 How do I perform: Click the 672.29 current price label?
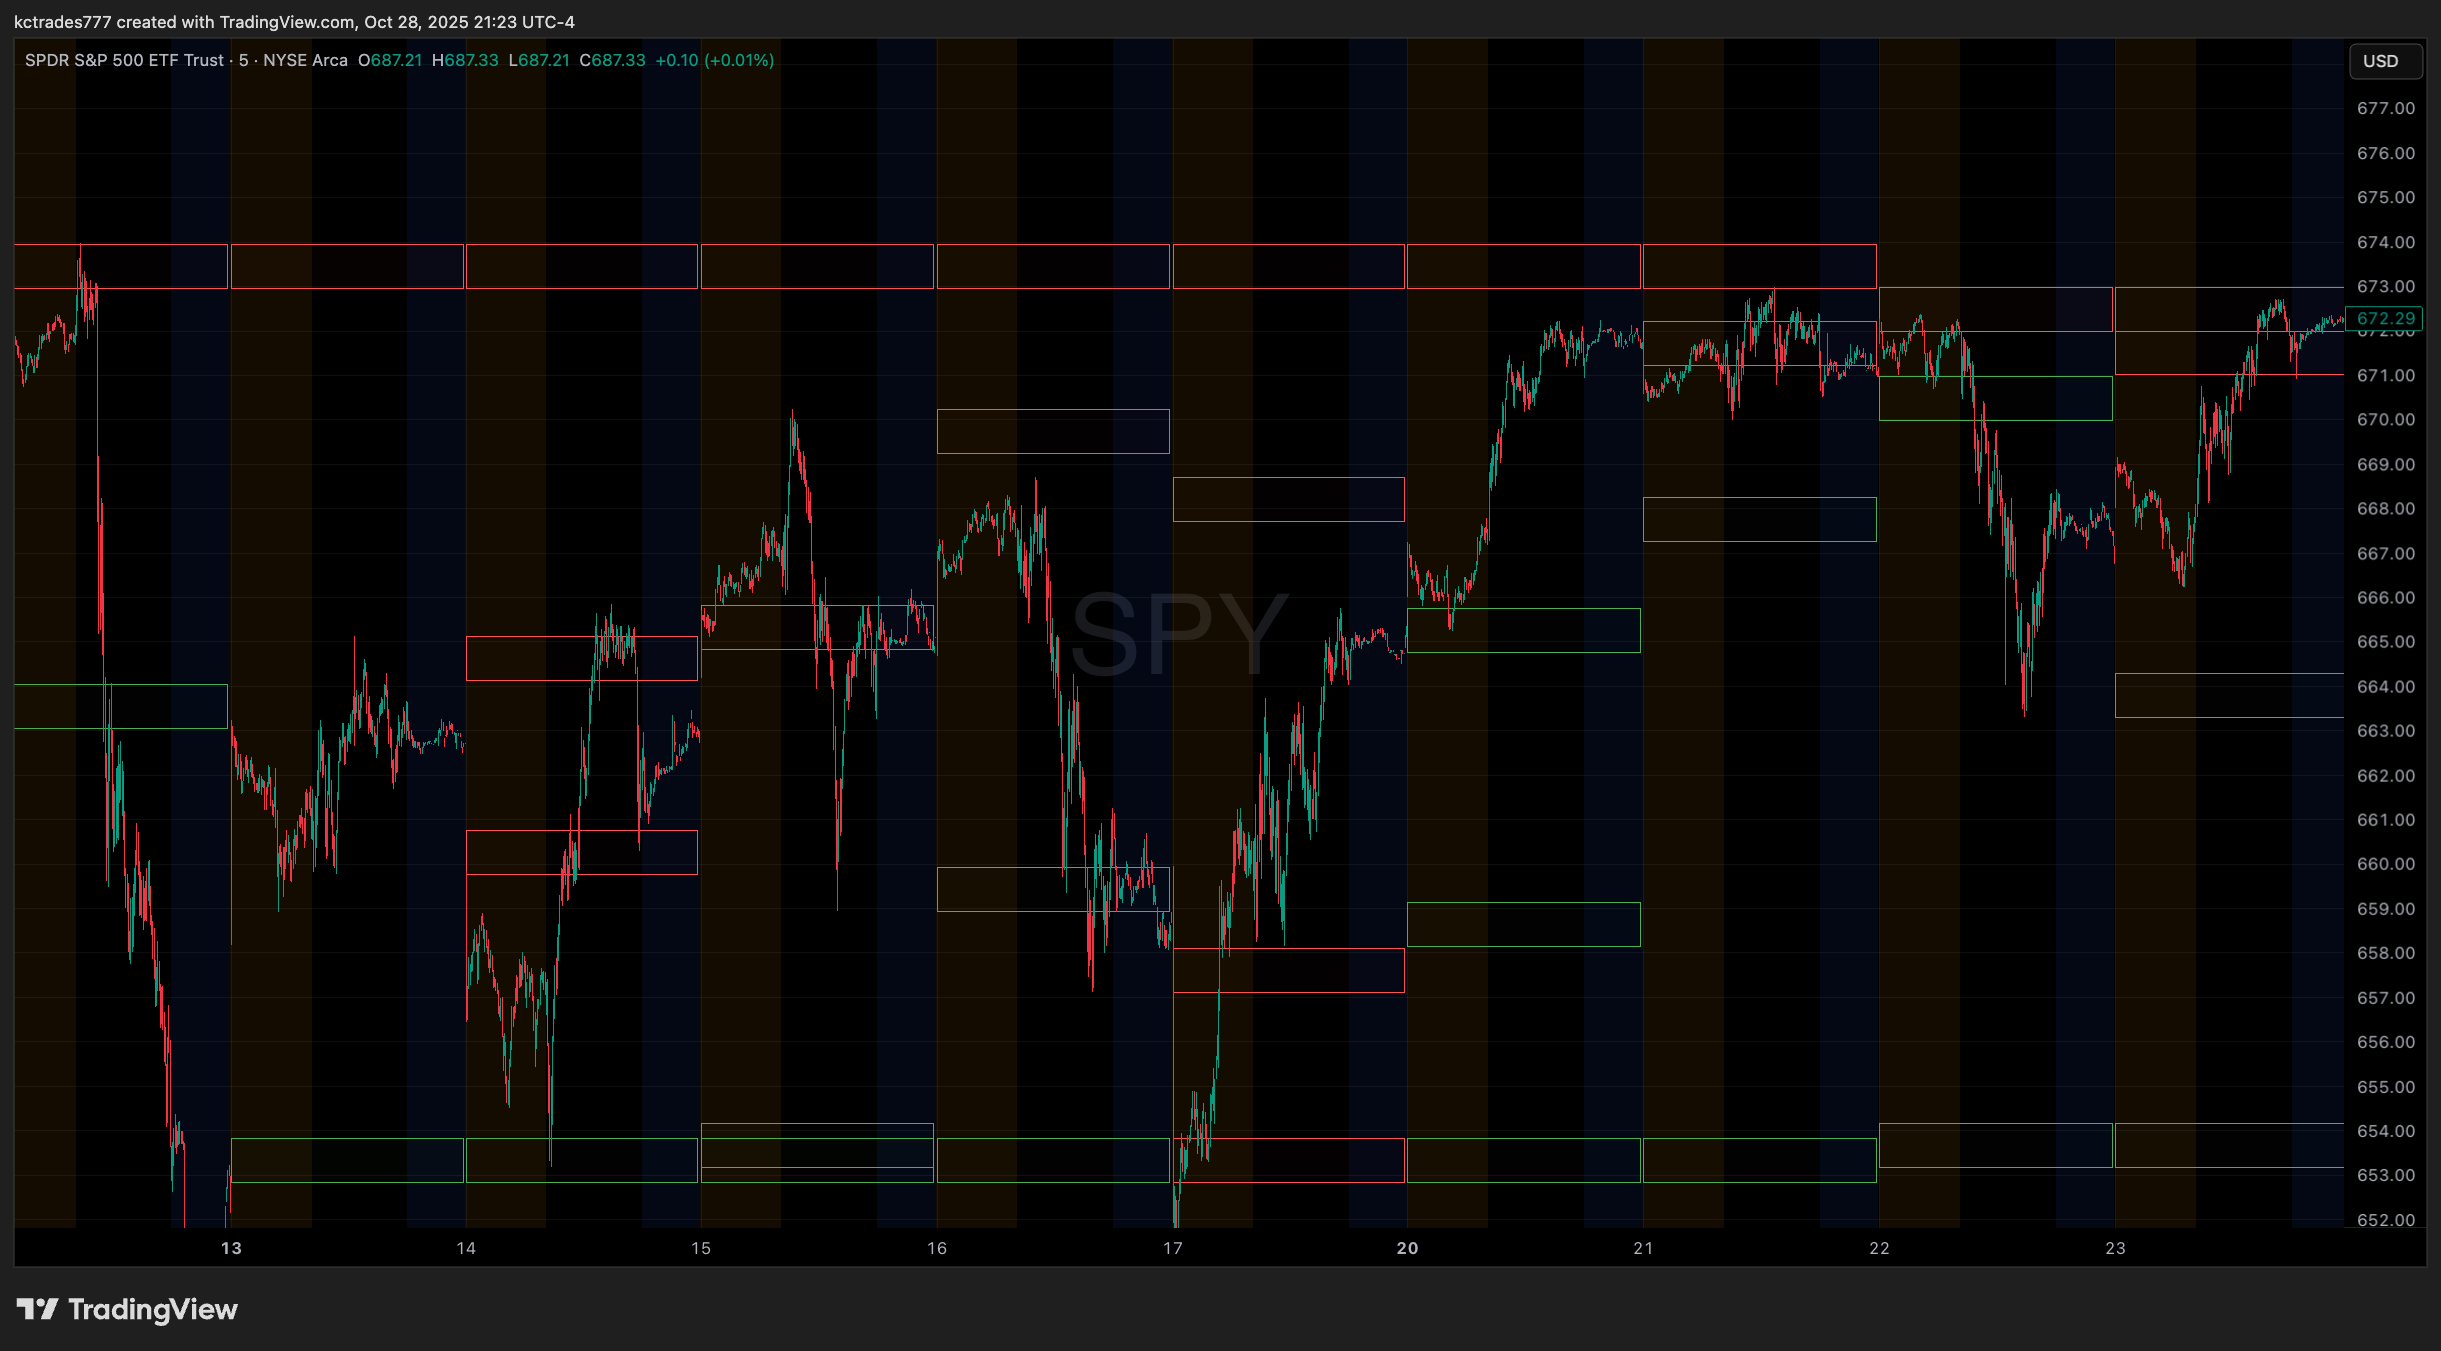coord(2385,319)
